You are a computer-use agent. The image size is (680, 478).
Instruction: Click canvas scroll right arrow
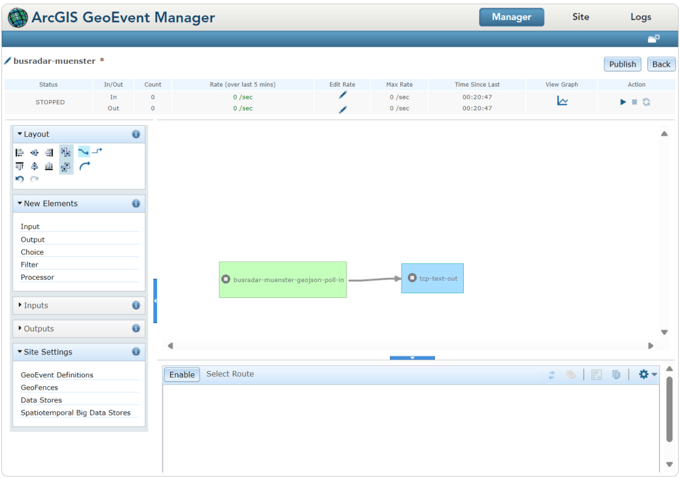pos(651,346)
